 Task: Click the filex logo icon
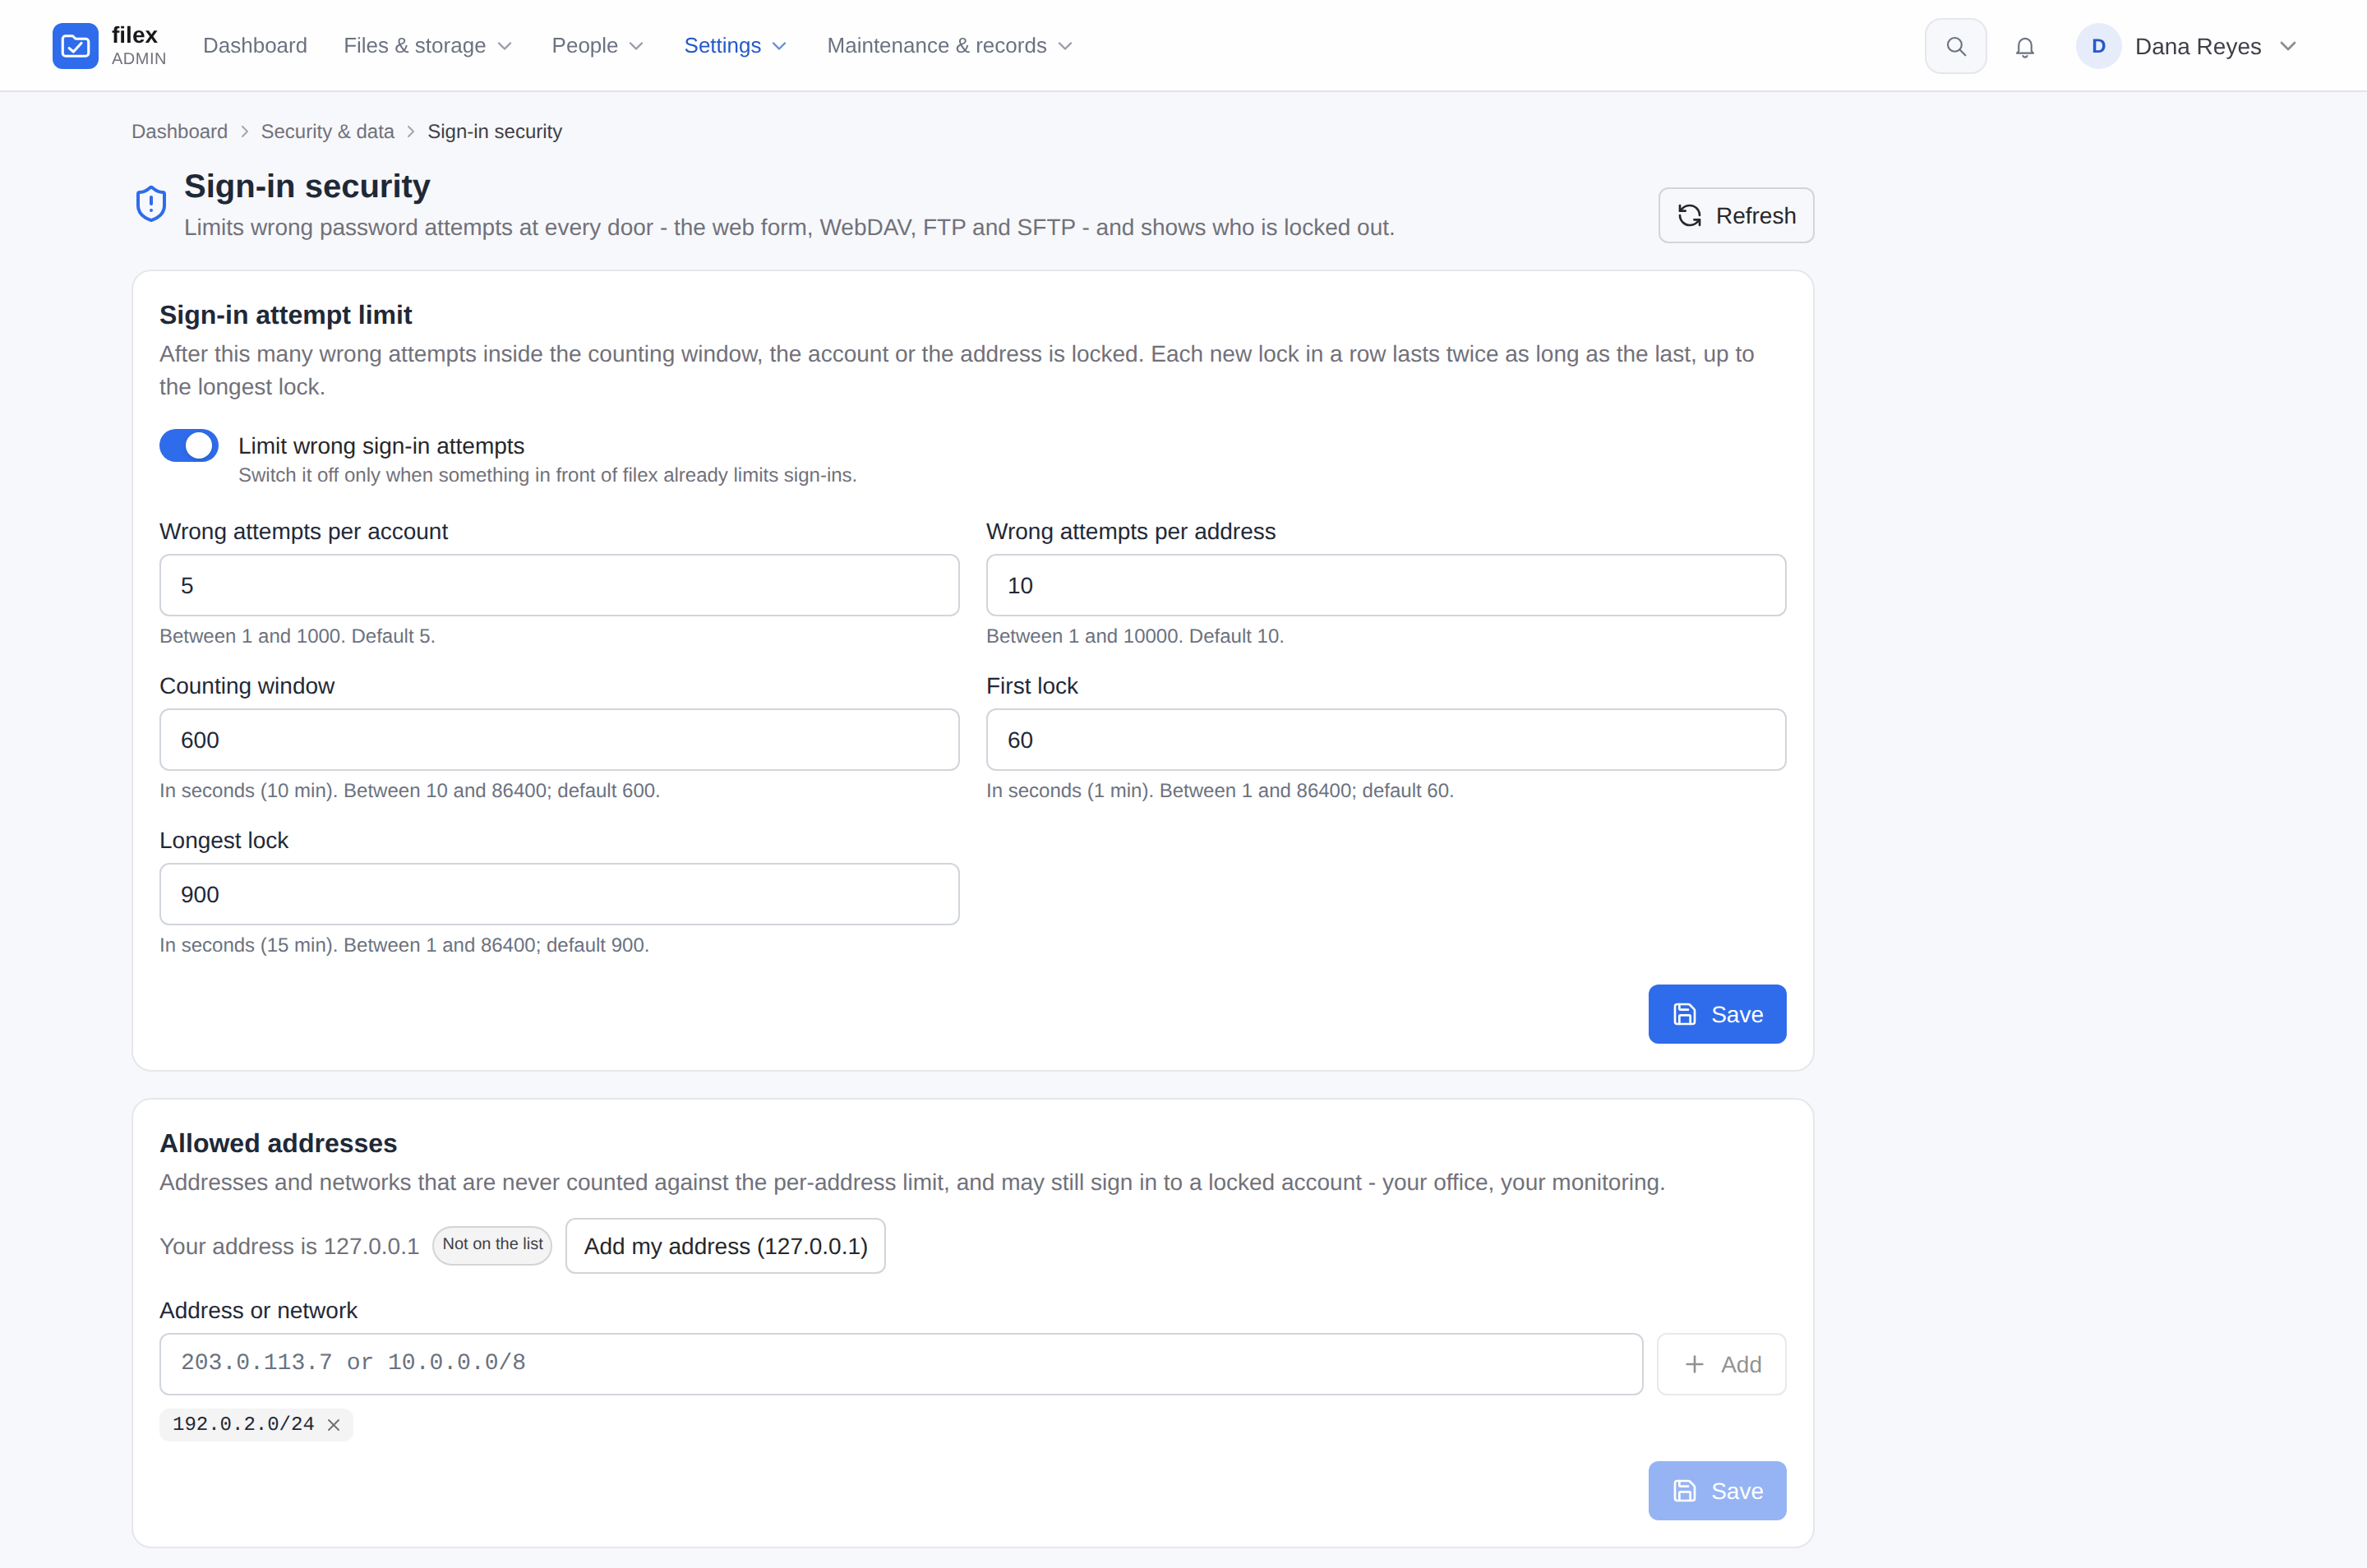[x=75, y=46]
